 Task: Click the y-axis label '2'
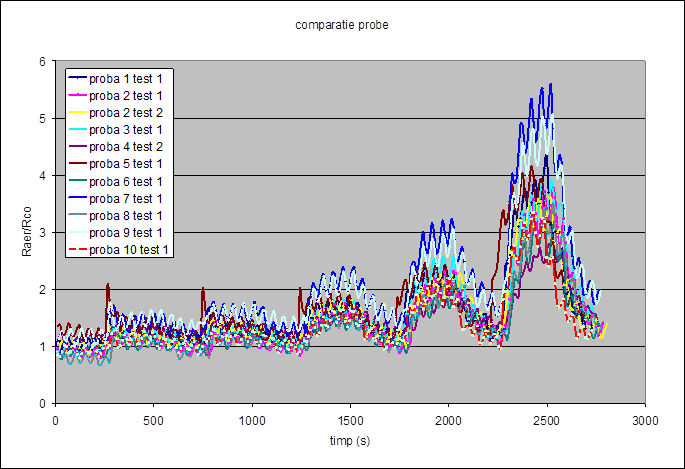pyautogui.click(x=42, y=290)
